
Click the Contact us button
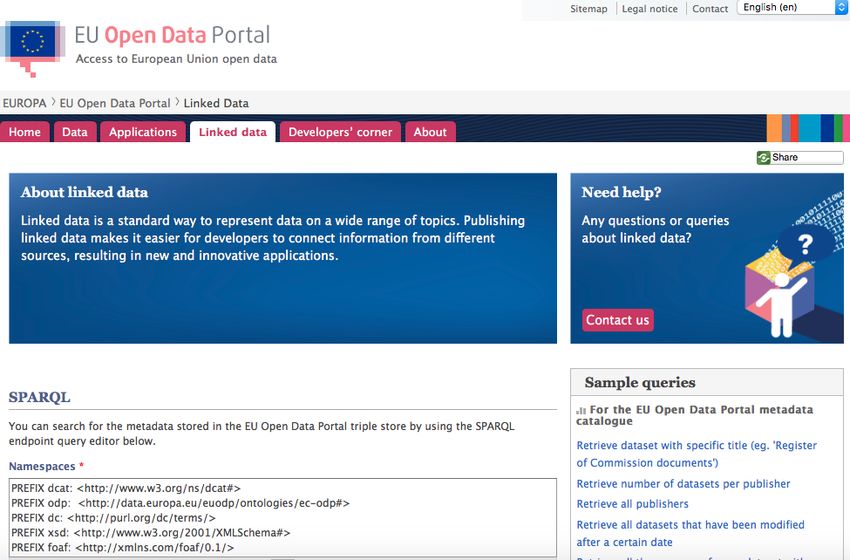(617, 320)
